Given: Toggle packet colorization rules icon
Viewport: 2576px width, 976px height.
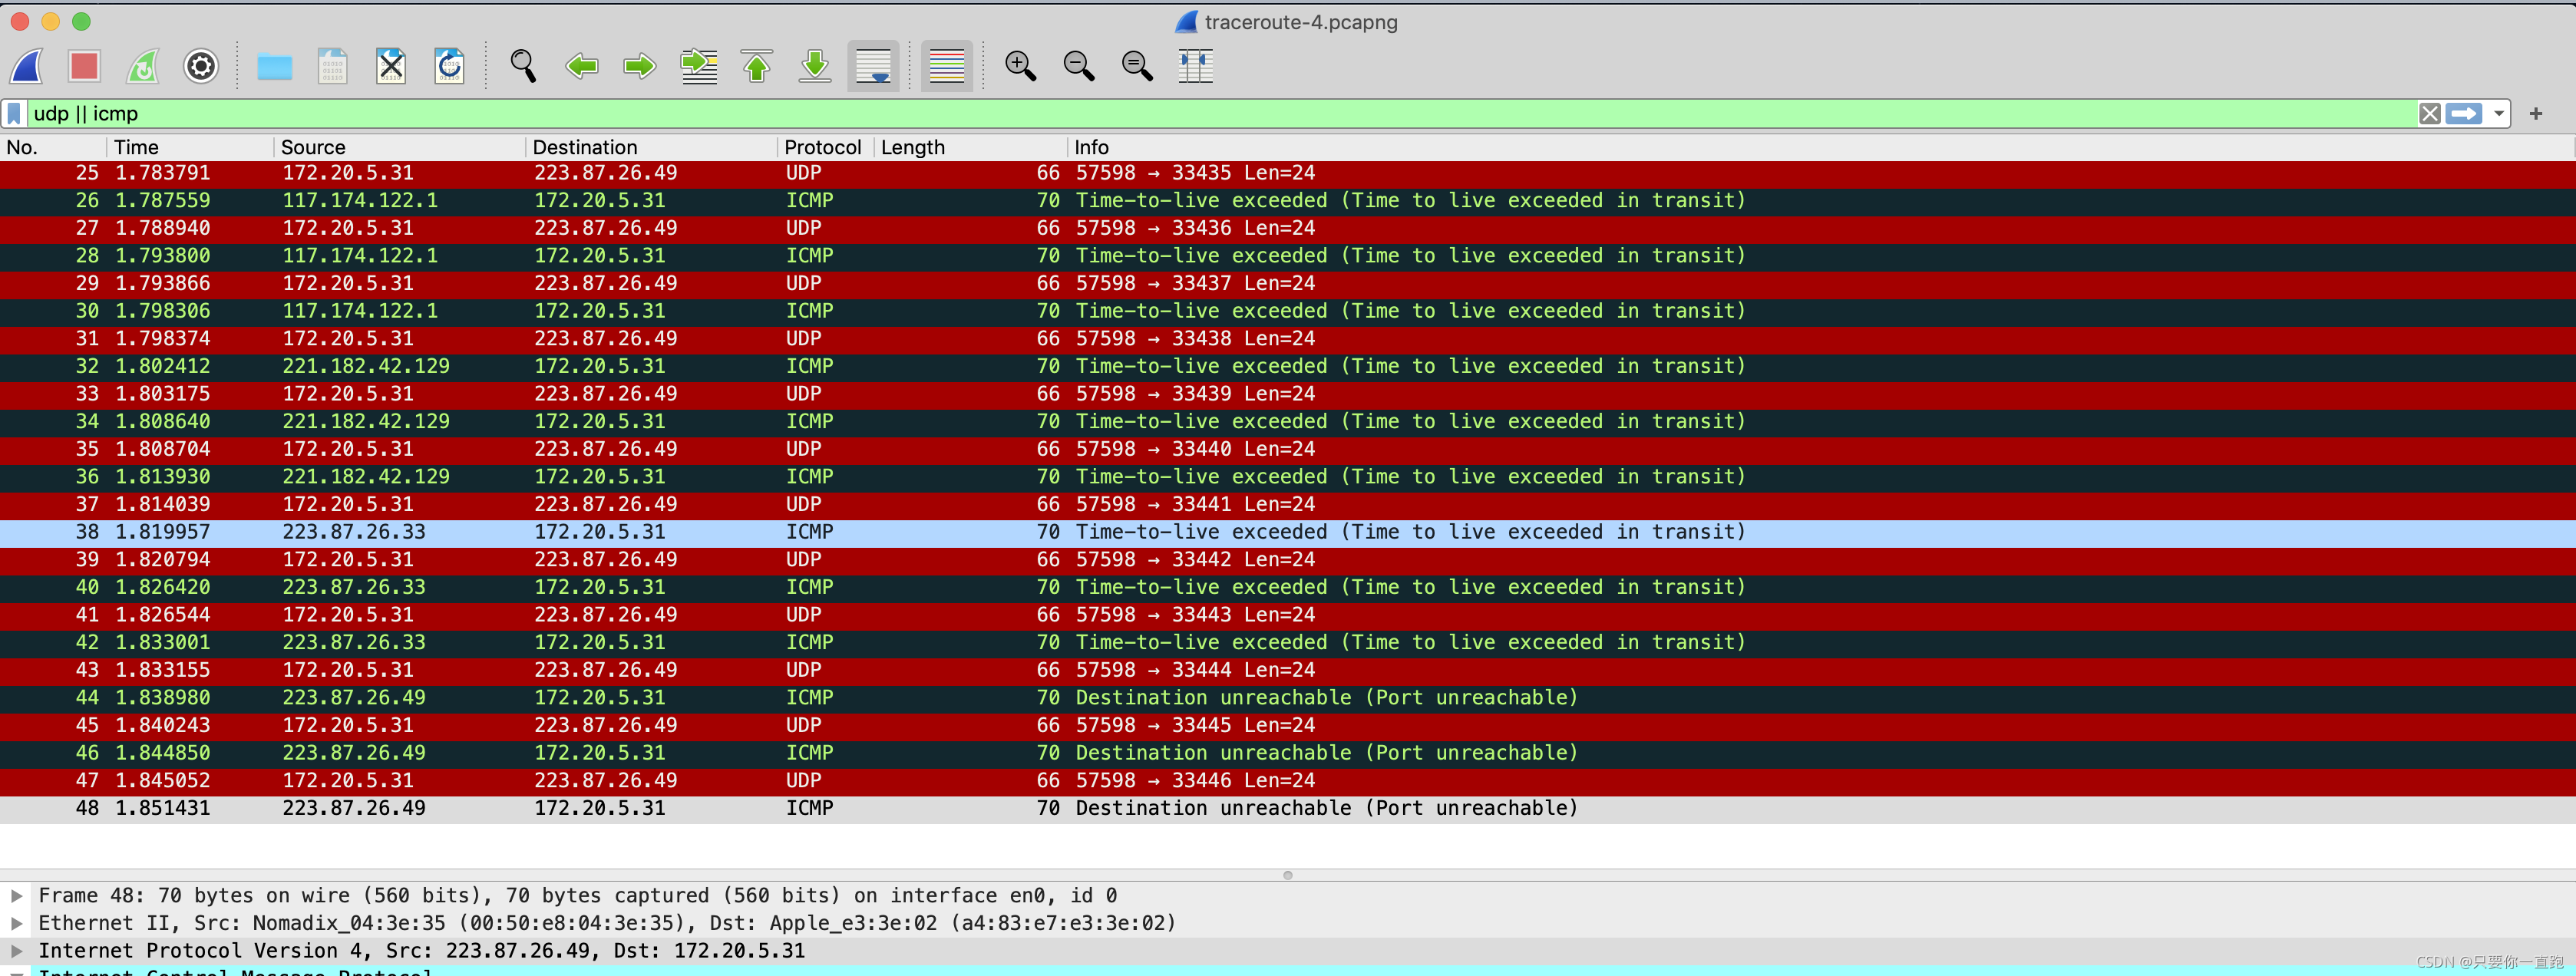Looking at the screenshot, I should click(946, 67).
